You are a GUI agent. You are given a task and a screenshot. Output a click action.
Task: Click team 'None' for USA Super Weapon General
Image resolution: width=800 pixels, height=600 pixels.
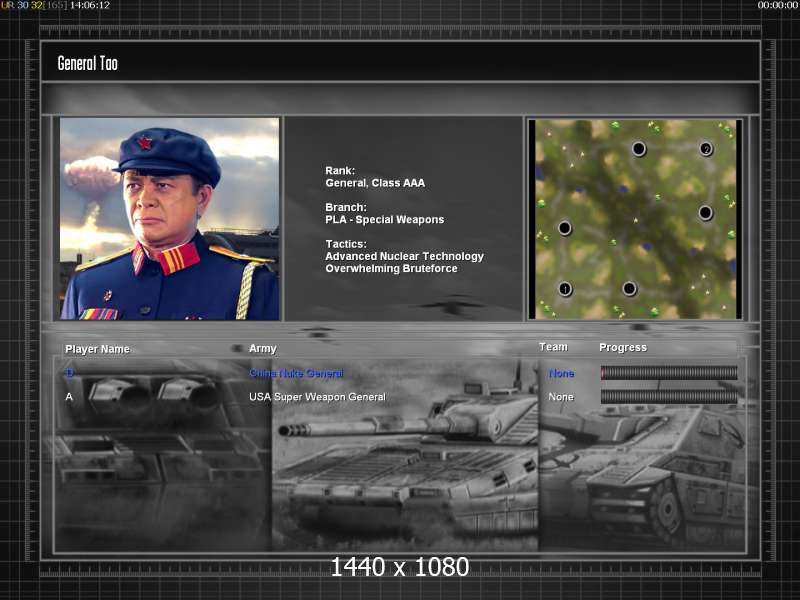(x=561, y=397)
